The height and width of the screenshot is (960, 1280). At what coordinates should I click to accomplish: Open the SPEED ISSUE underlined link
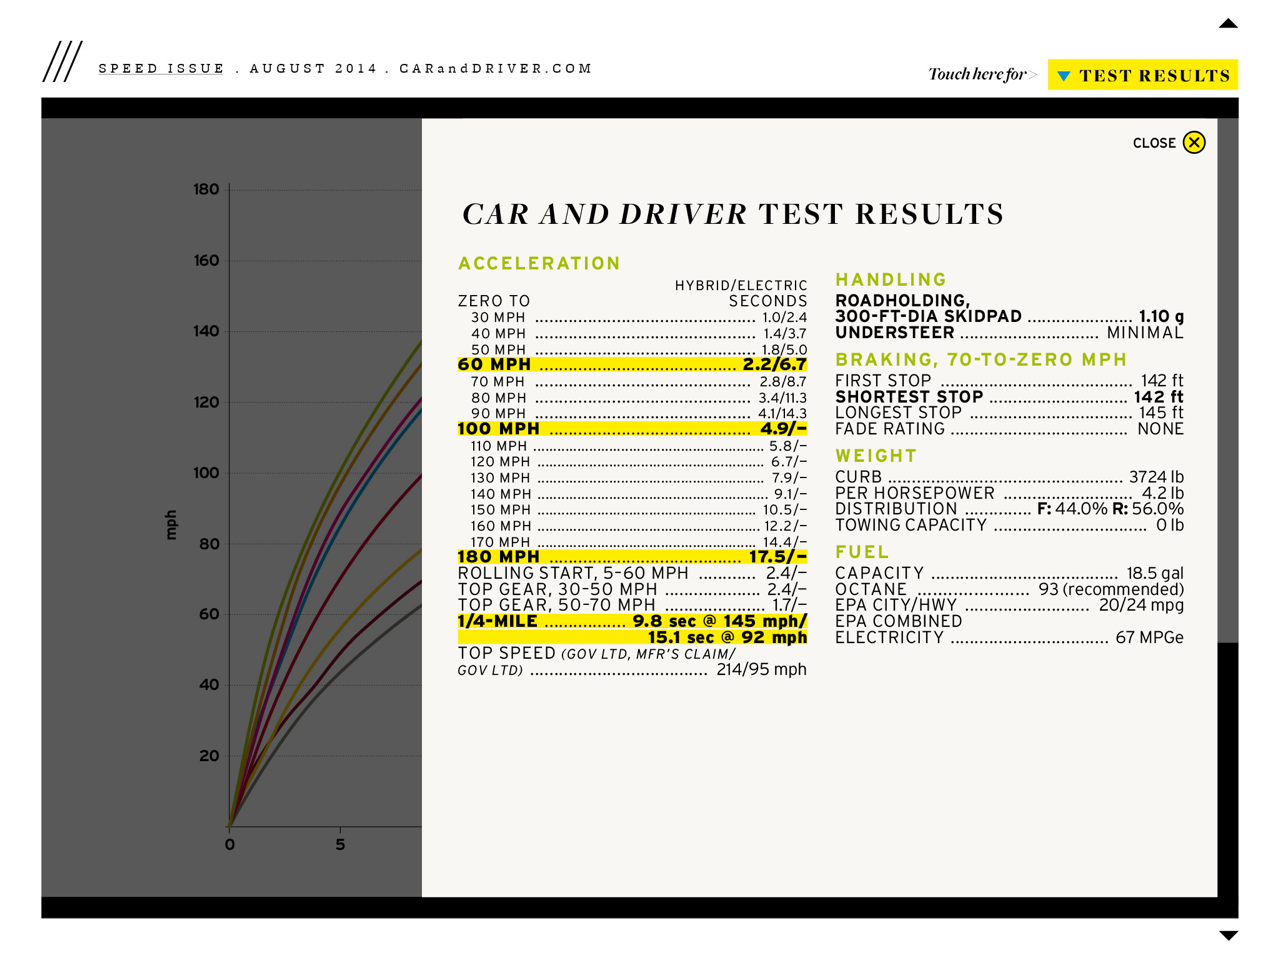coord(161,69)
